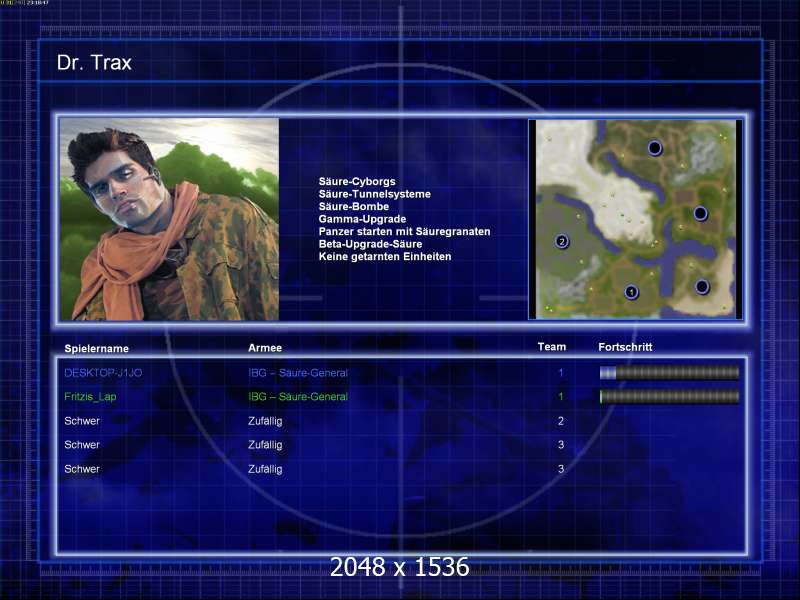
Task: Click the Gamma-Upgrade feature line
Action: pos(362,219)
